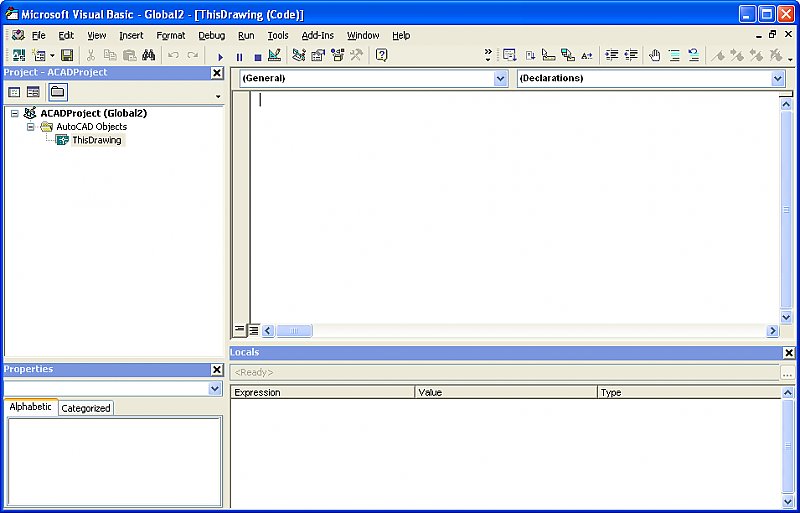
Task: Open the Insert menu
Action: point(131,35)
